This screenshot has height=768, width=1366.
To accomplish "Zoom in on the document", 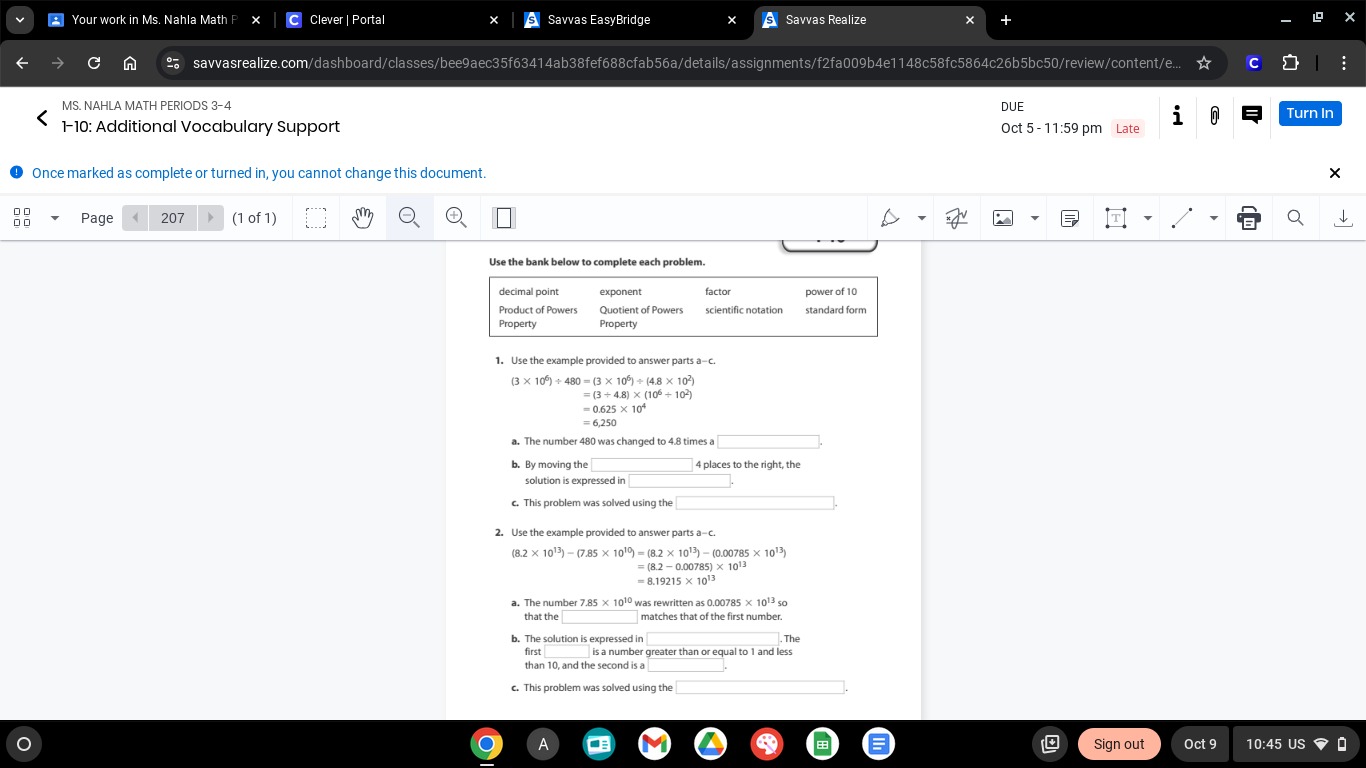I will (x=456, y=217).
